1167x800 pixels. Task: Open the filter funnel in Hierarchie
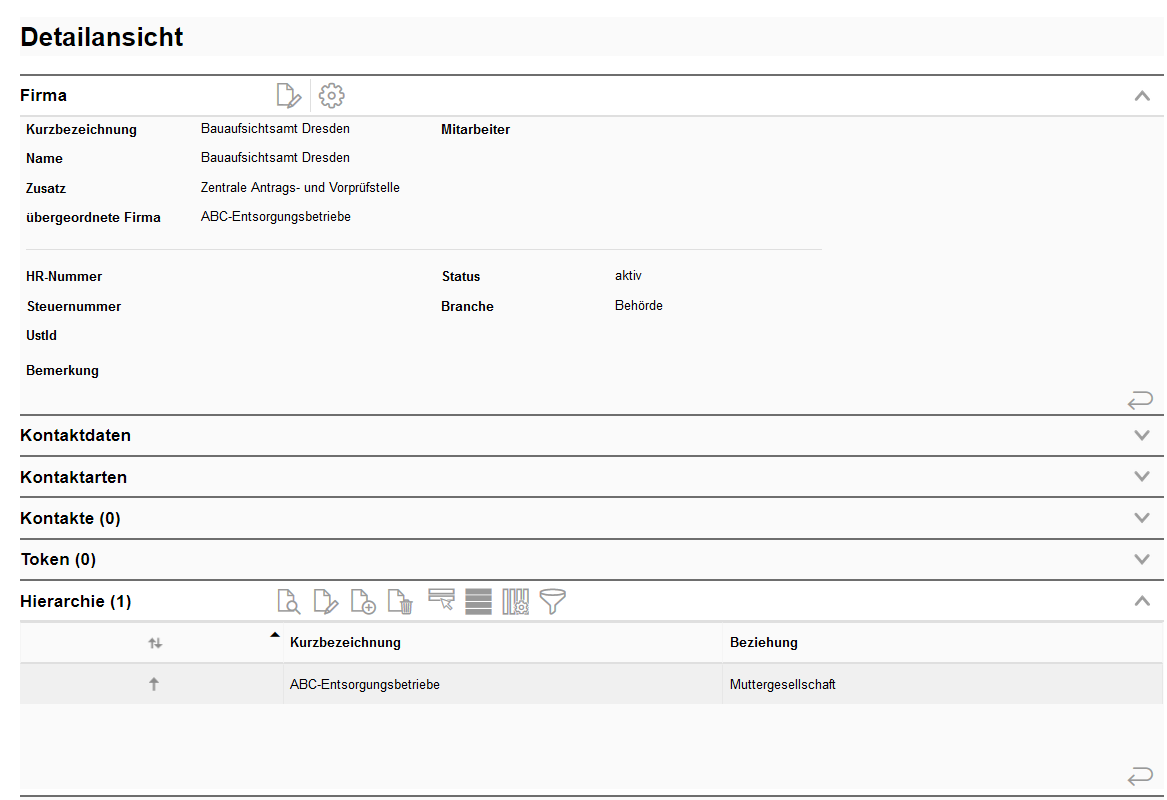[552, 601]
